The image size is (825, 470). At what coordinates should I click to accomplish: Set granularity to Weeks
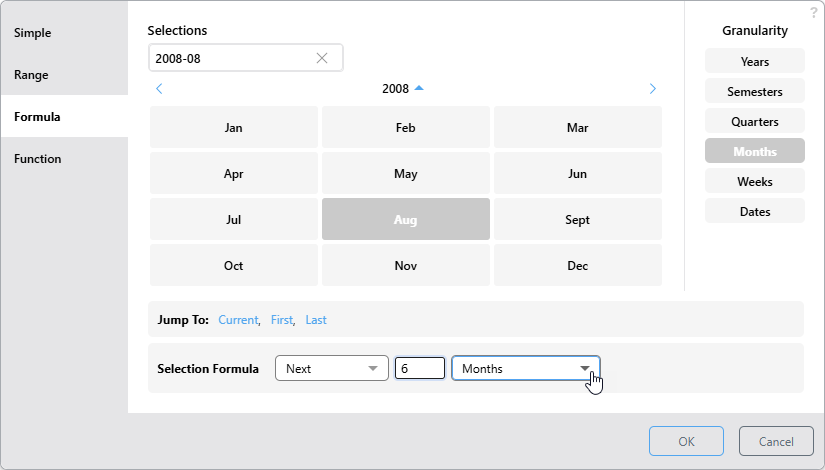coord(754,182)
